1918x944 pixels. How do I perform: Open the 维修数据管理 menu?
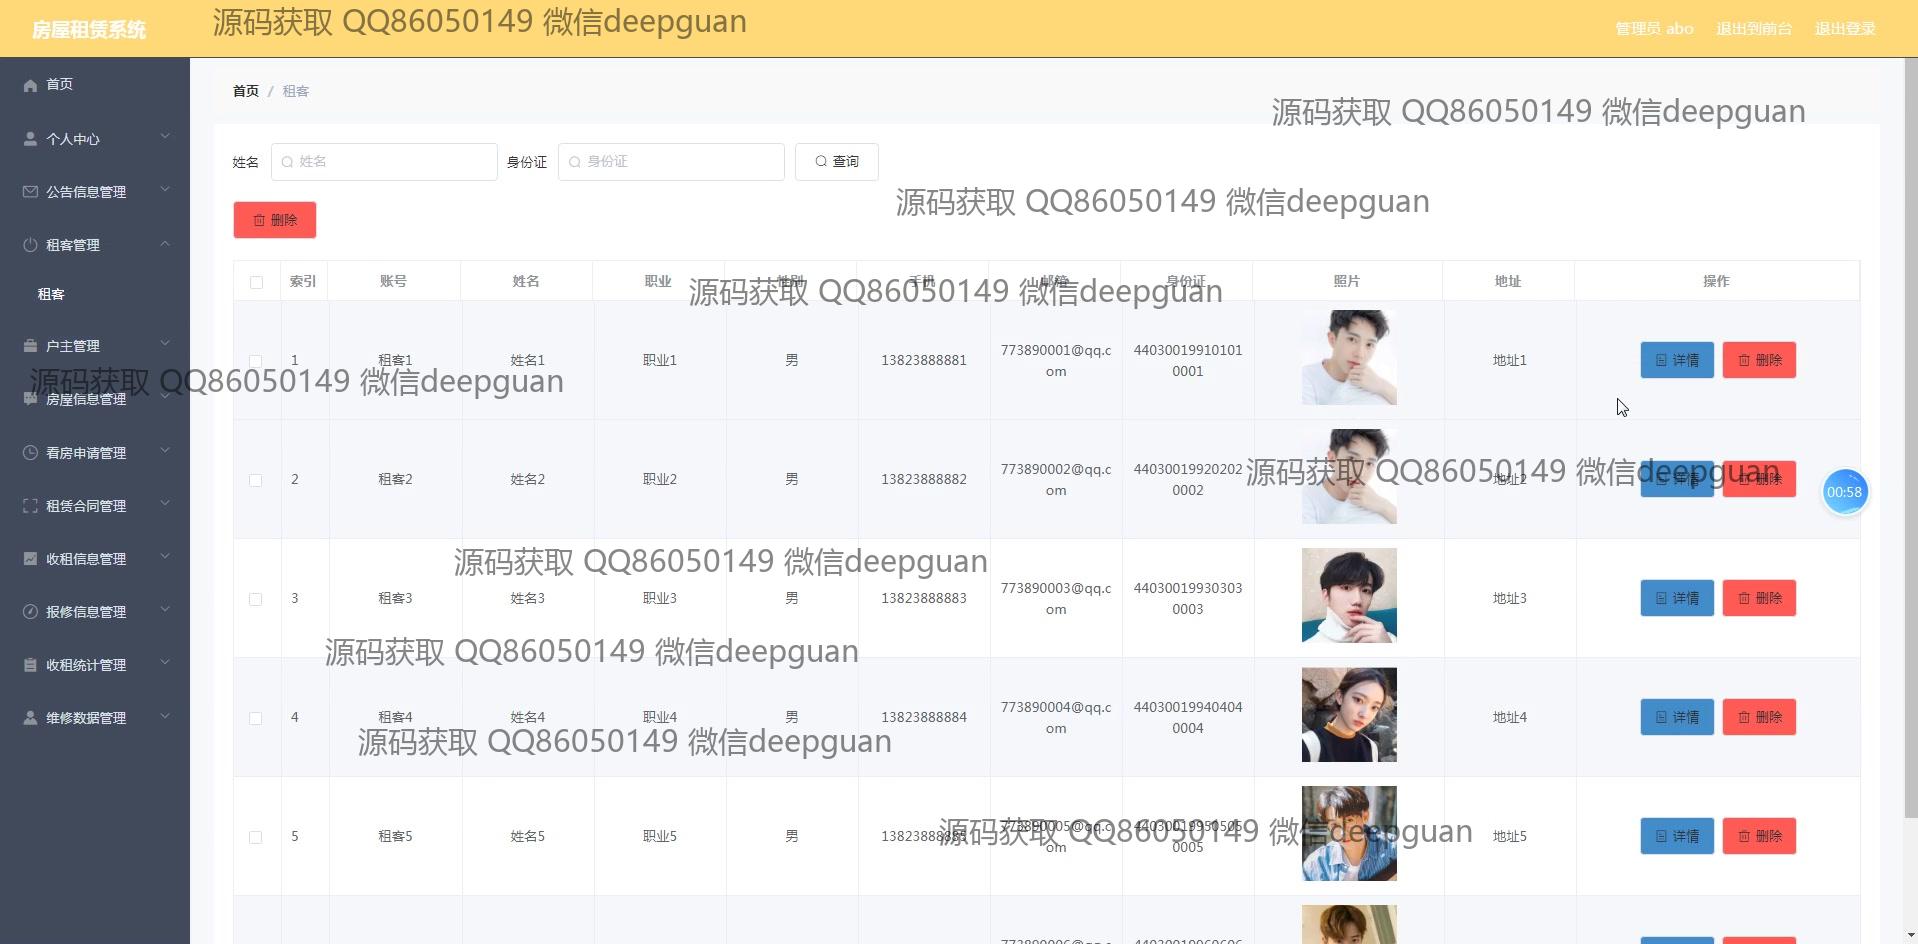[x=95, y=718]
